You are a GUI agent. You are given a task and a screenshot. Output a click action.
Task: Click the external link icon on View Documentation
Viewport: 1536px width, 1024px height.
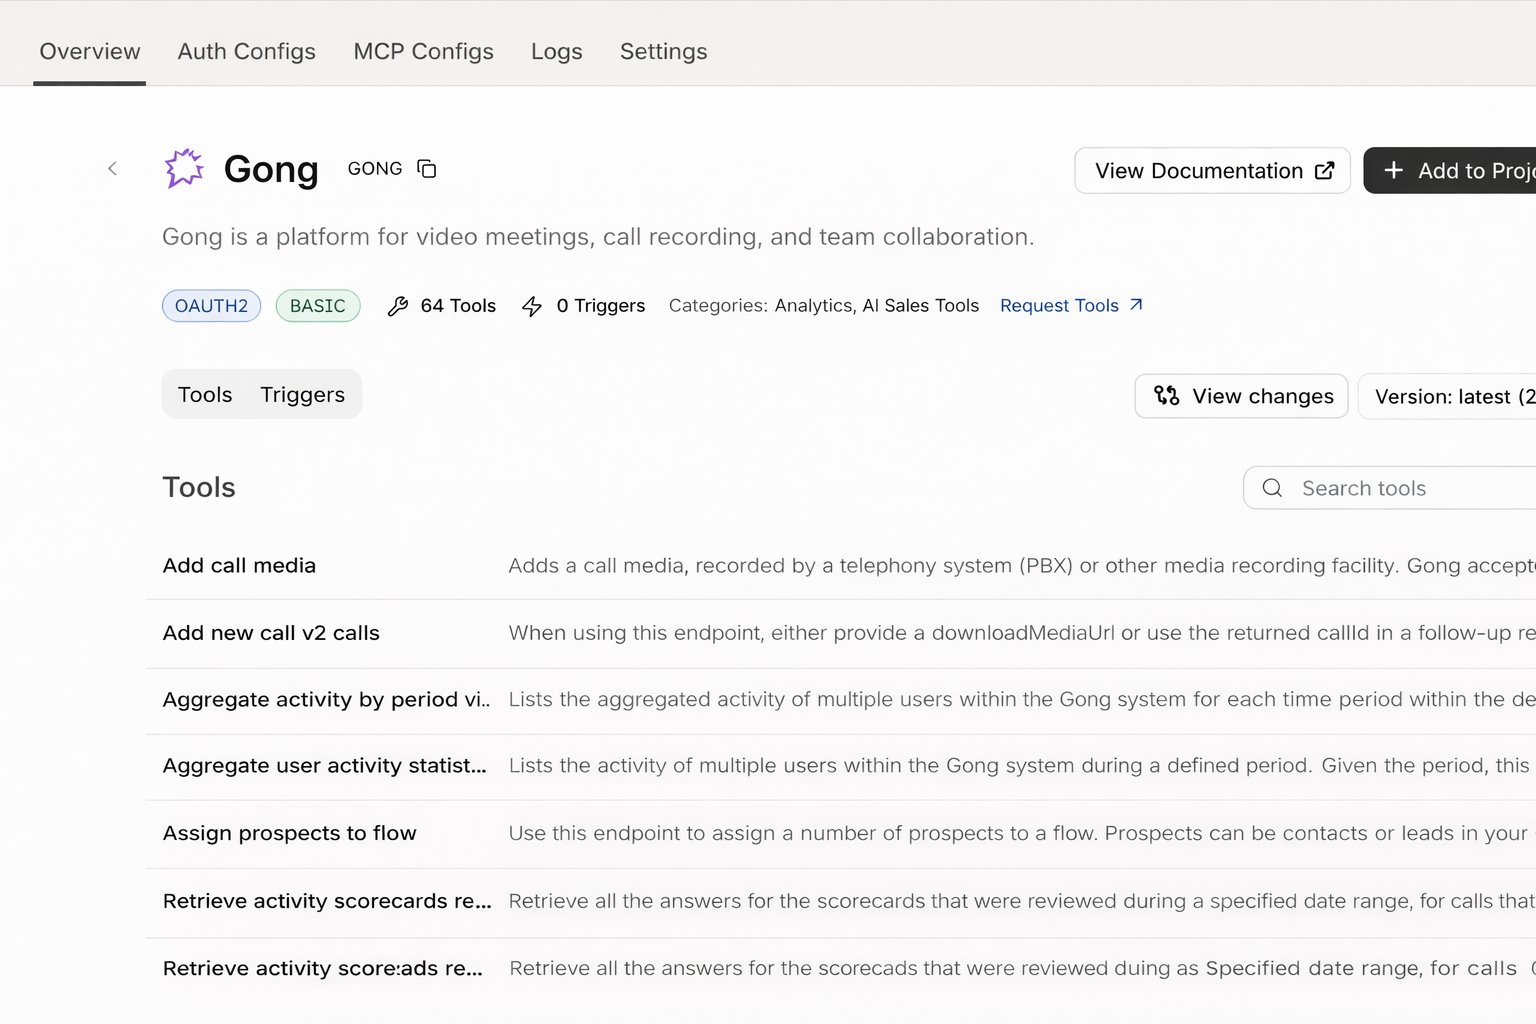[x=1324, y=171]
